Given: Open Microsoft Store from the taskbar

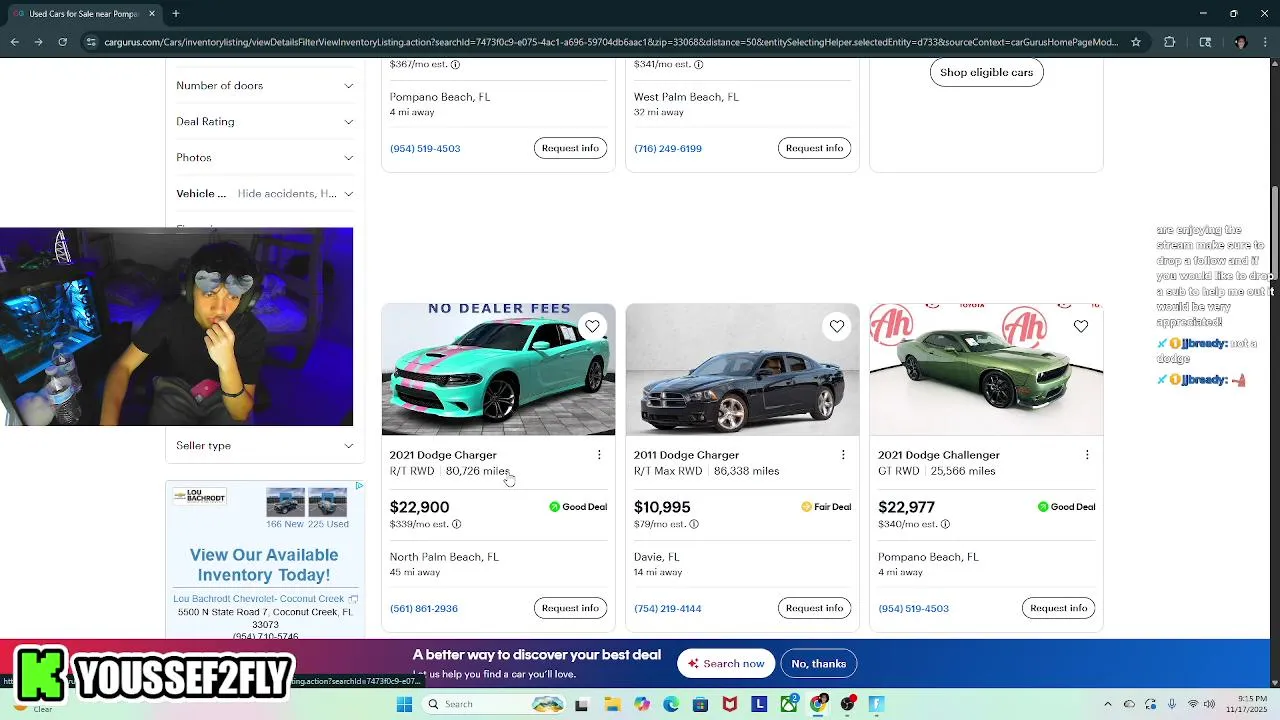Looking at the screenshot, I should point(700,704).
